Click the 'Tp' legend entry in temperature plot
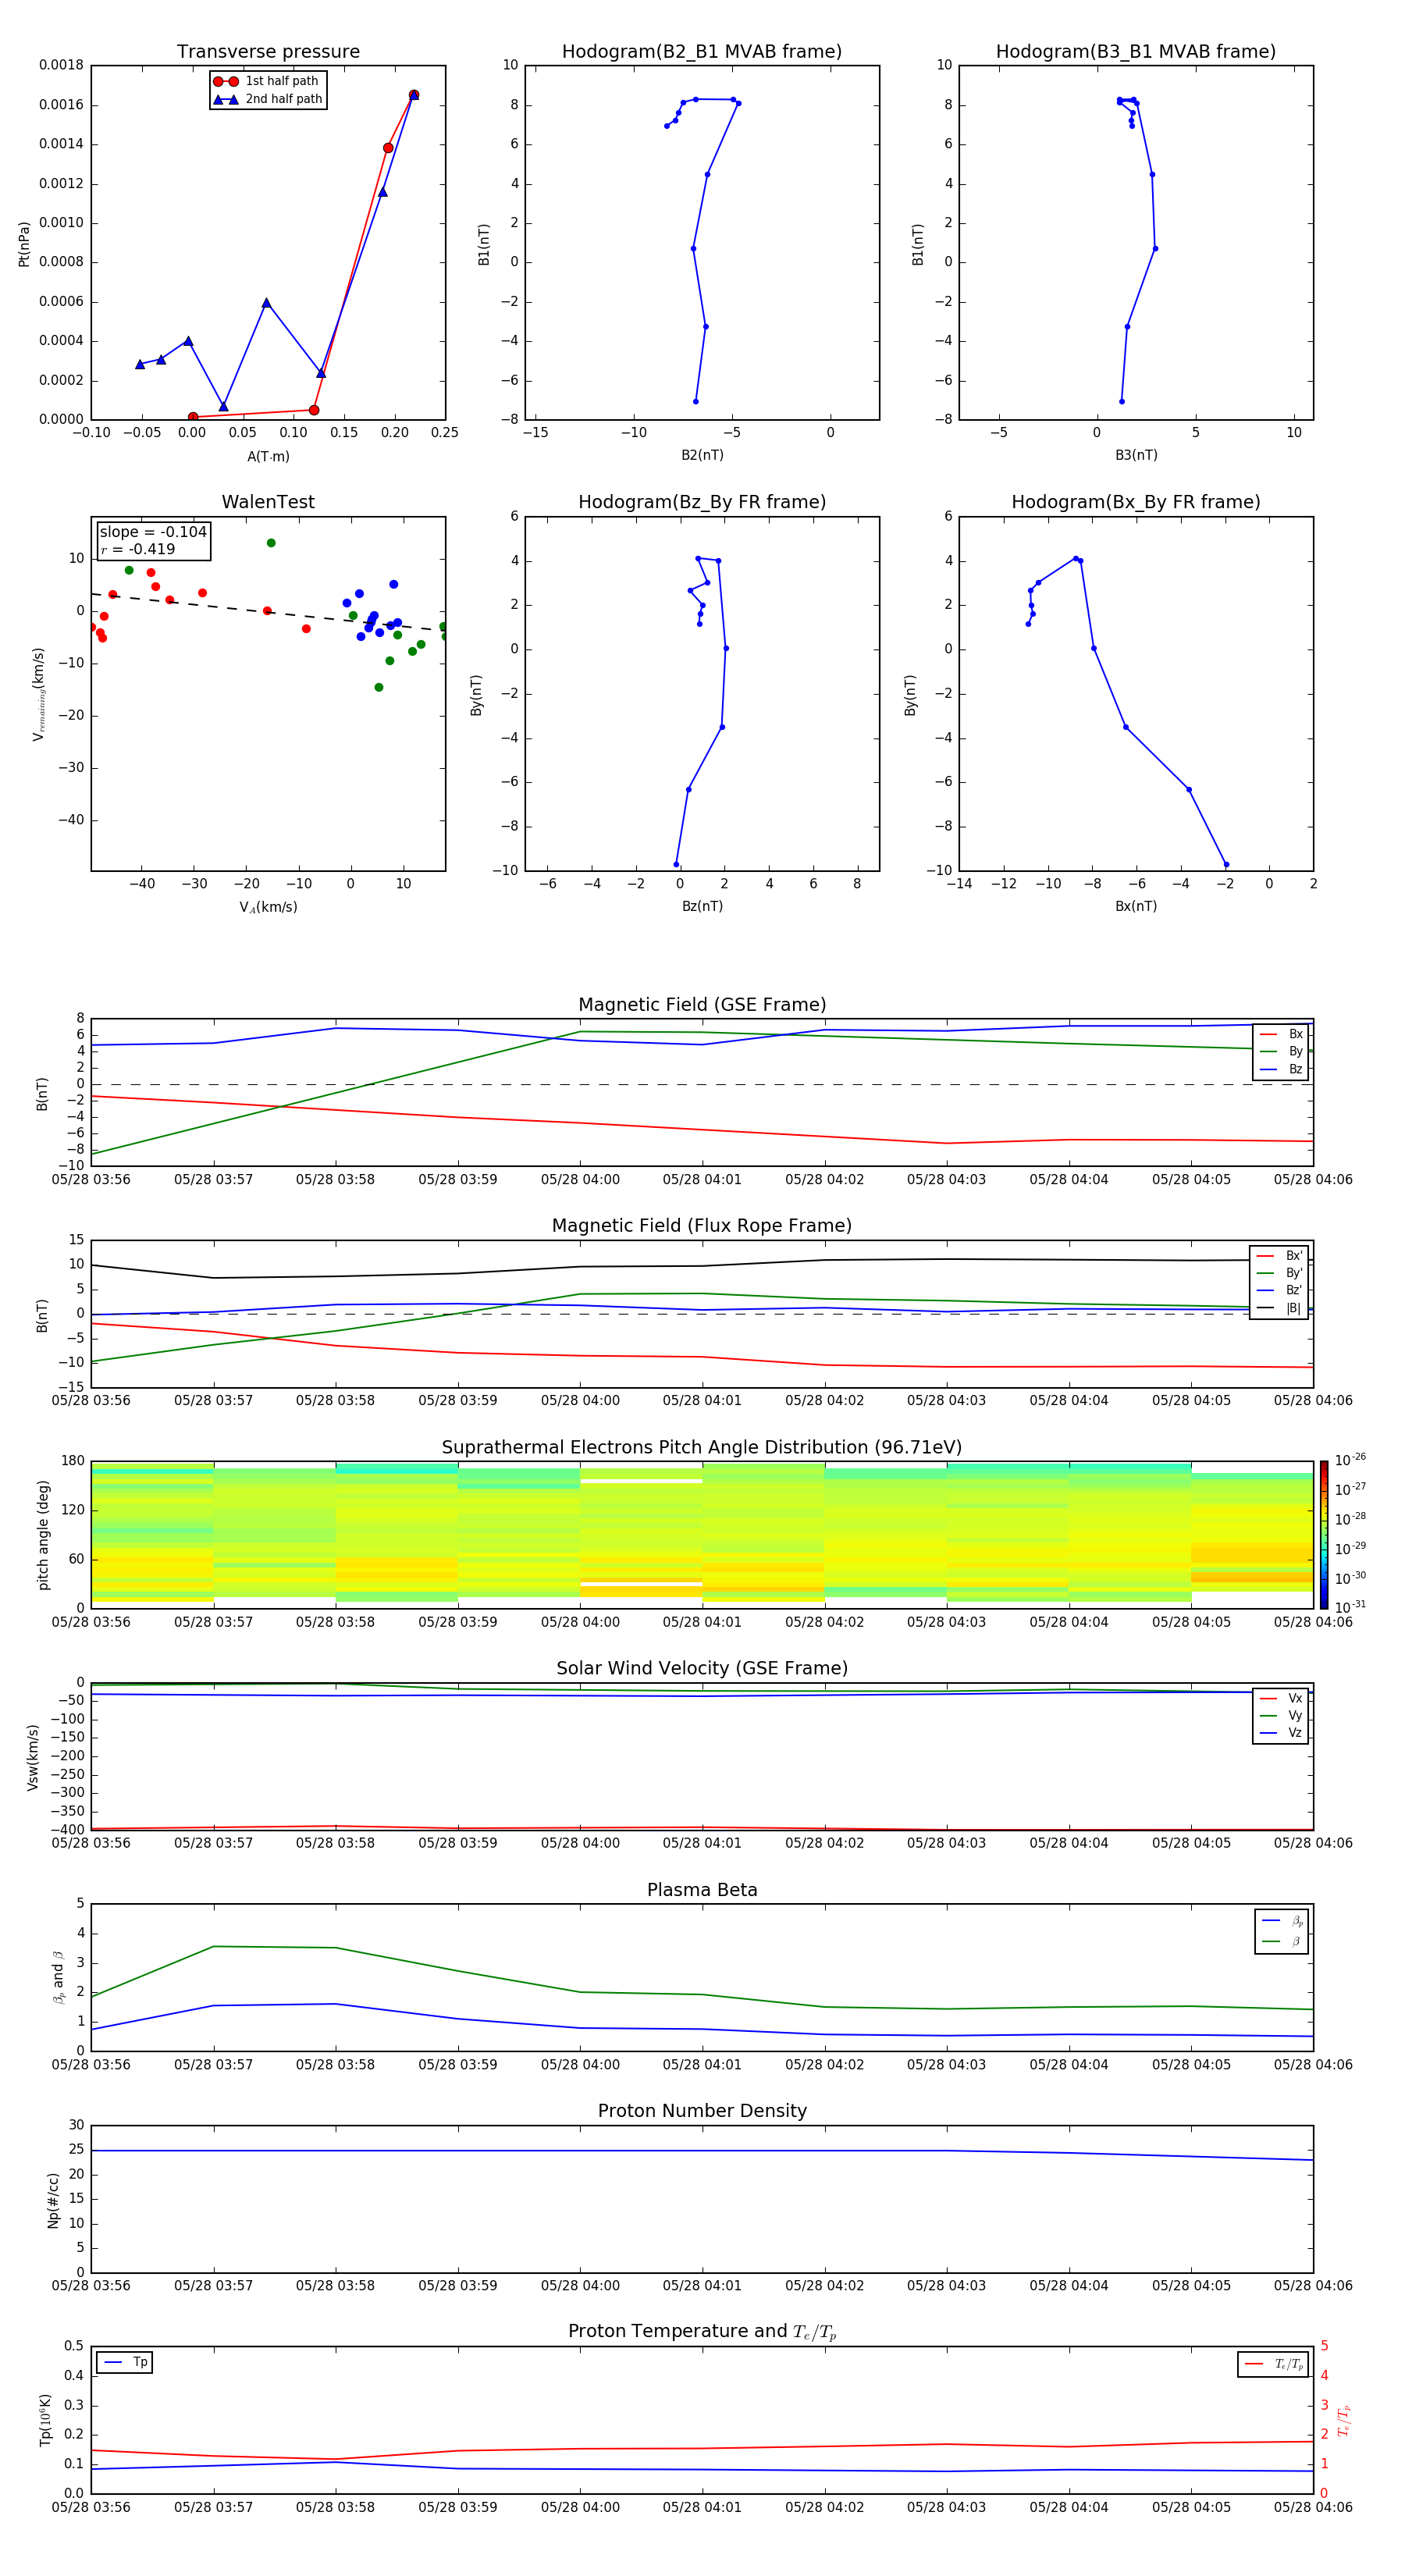 [125, 2363]
